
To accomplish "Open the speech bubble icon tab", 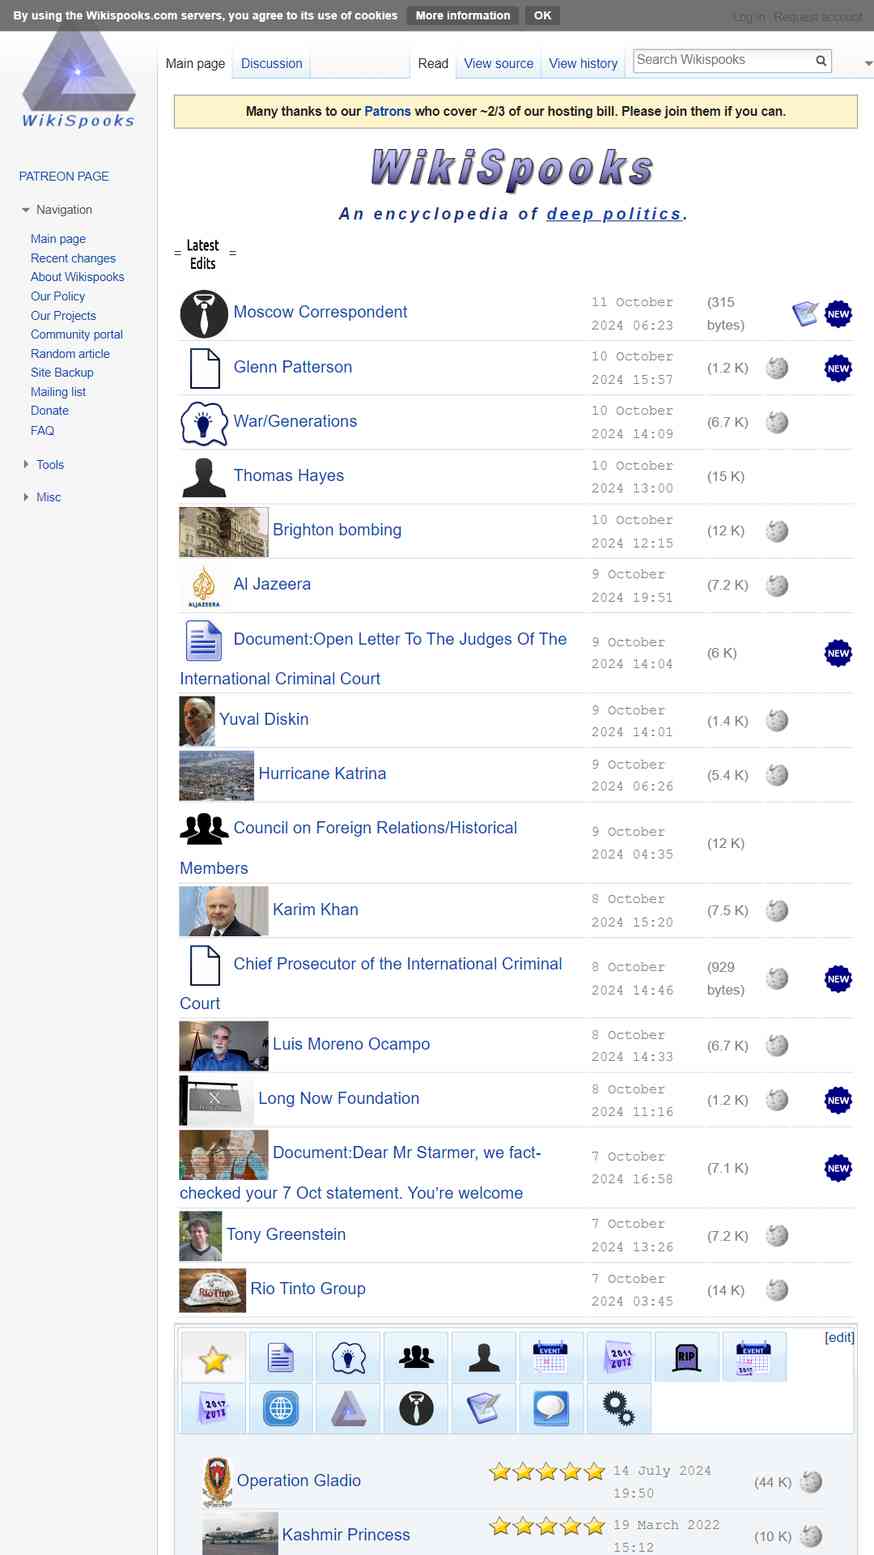I will click(551, 1408).
